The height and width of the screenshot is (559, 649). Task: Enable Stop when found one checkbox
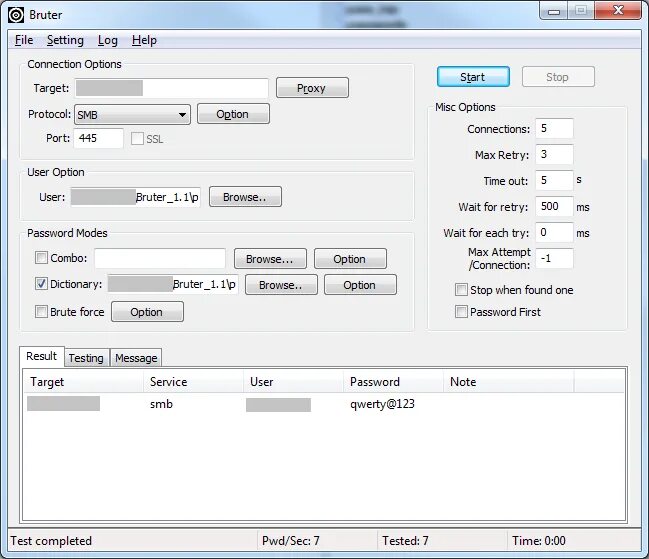461,290
